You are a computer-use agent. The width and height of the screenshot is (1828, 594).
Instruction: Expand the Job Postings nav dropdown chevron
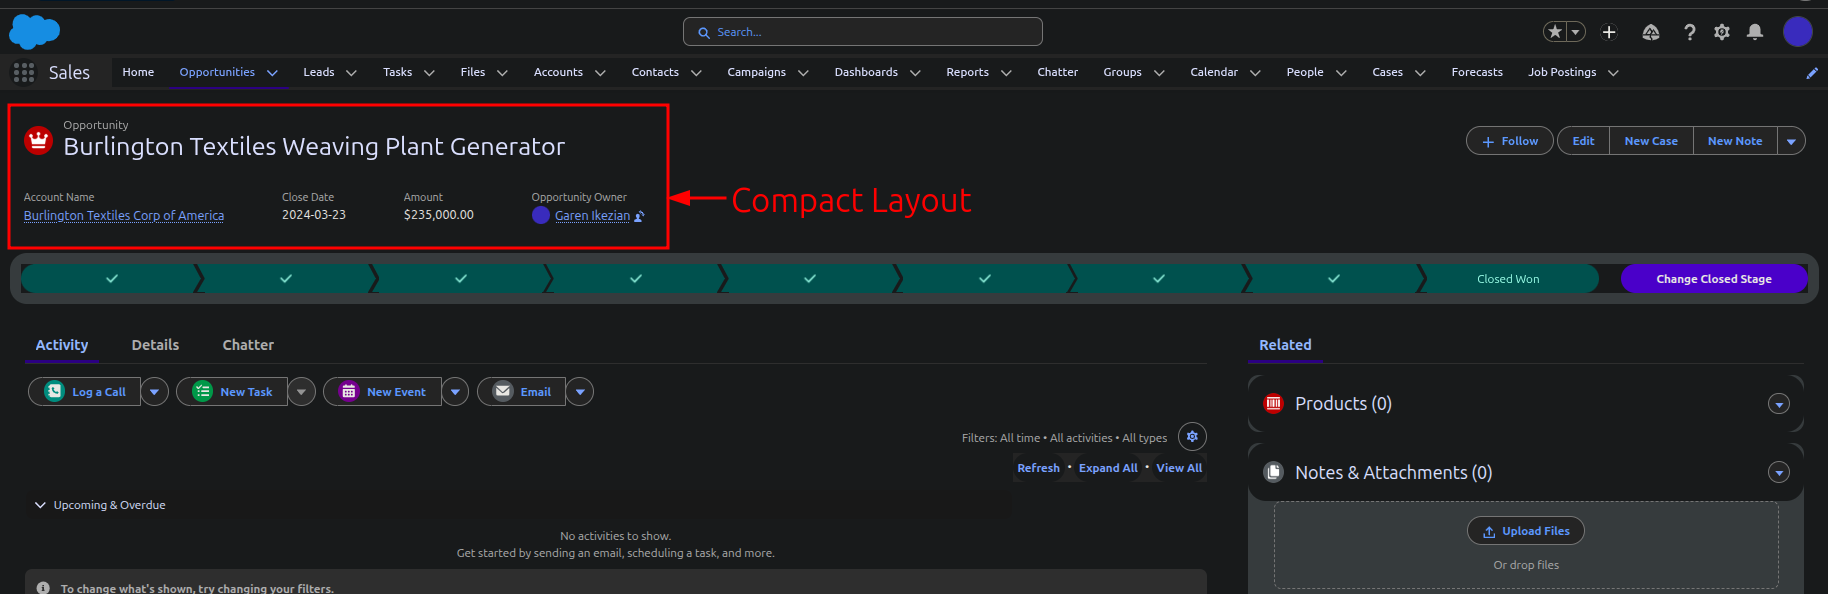click(x=1613, y=73)
